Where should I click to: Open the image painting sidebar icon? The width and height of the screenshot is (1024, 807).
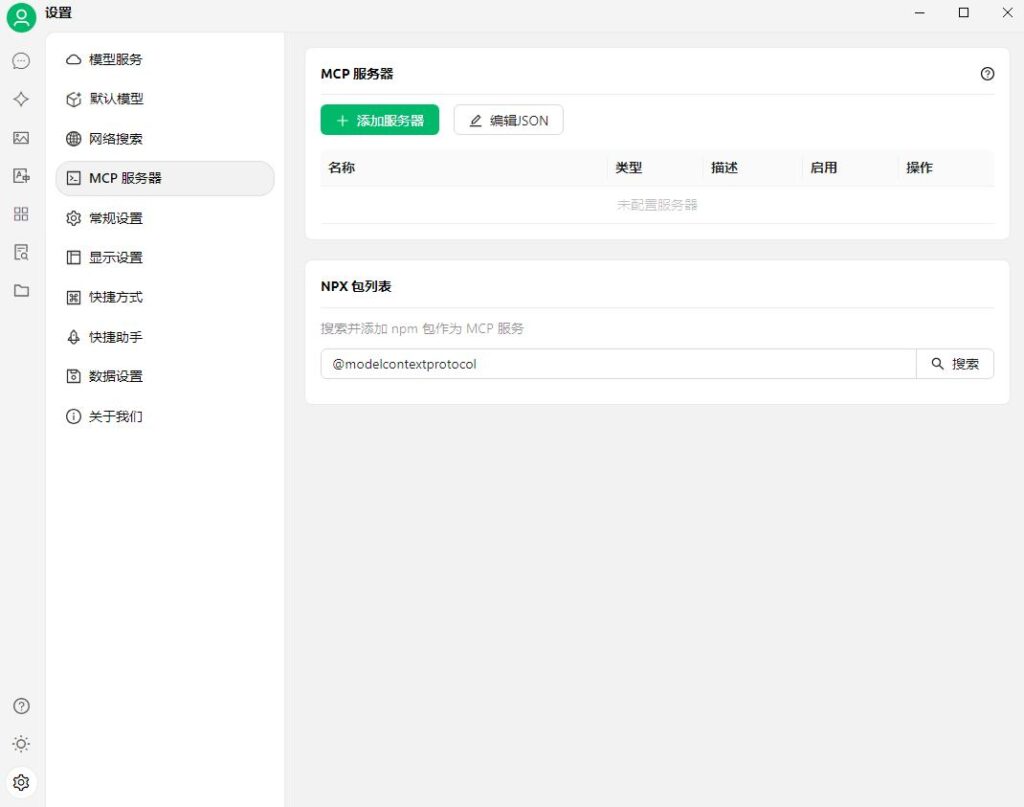(21, 138)
